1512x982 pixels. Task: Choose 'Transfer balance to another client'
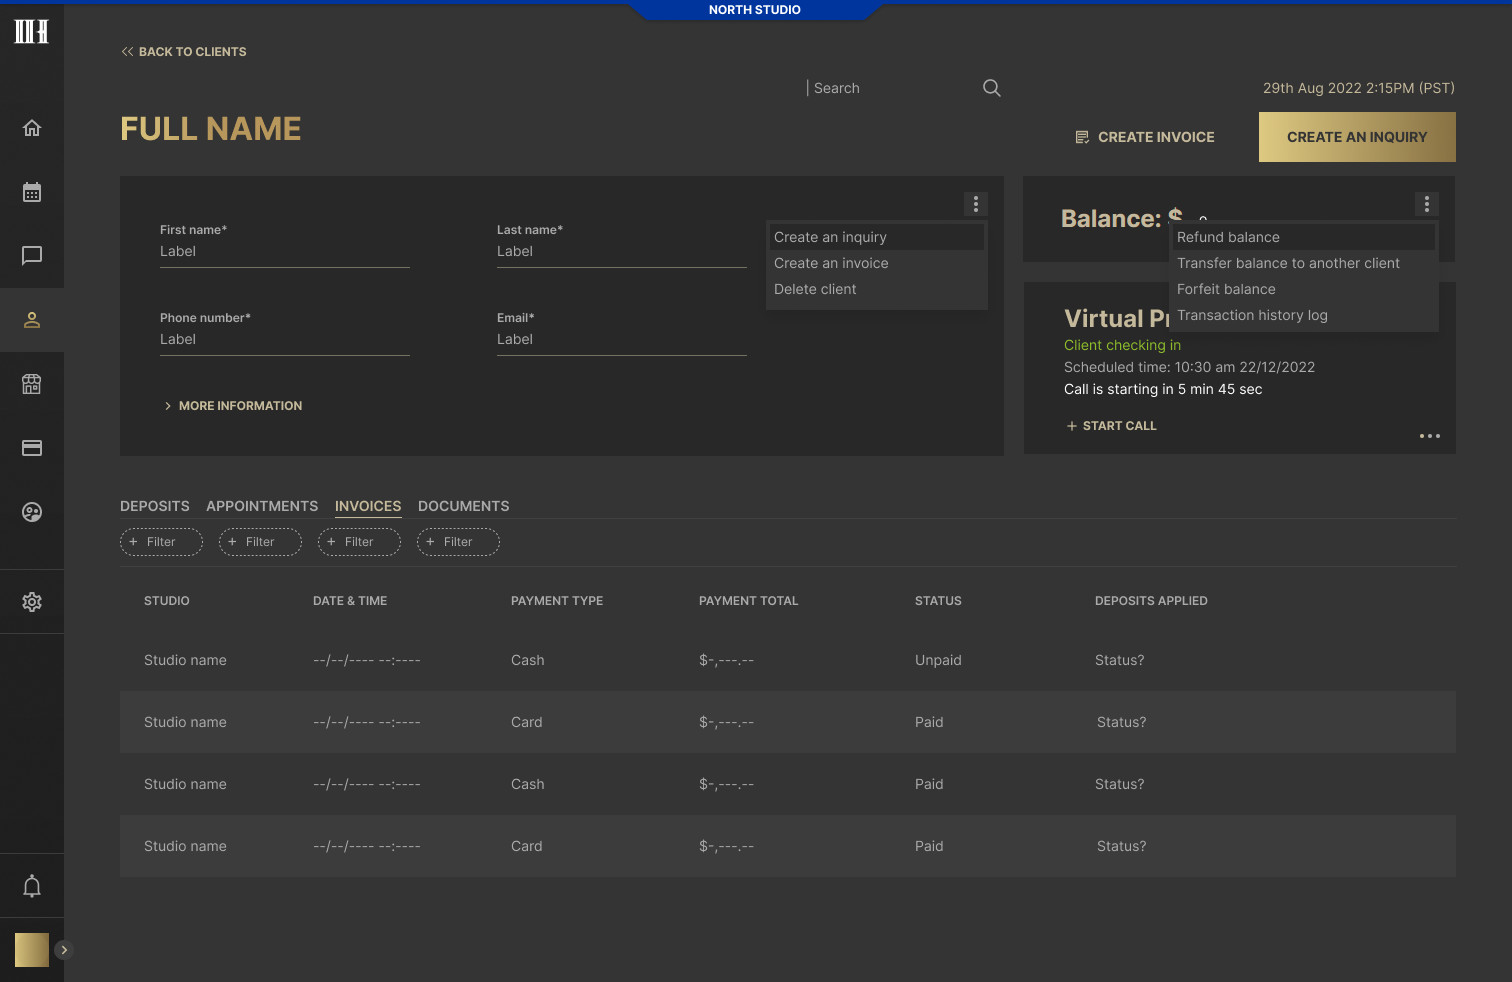(1304, 263)
